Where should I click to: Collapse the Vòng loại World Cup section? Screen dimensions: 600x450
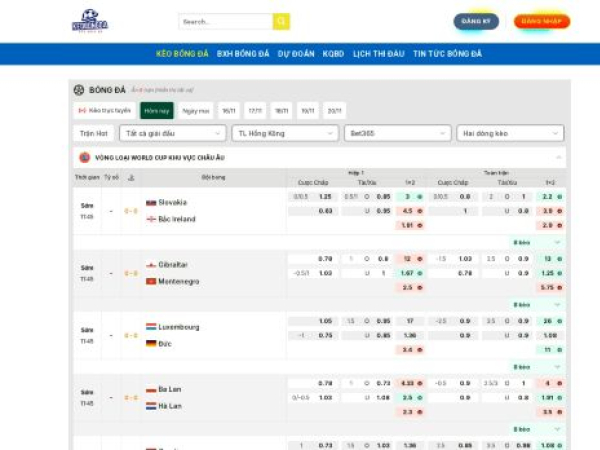tap(558, 158)
